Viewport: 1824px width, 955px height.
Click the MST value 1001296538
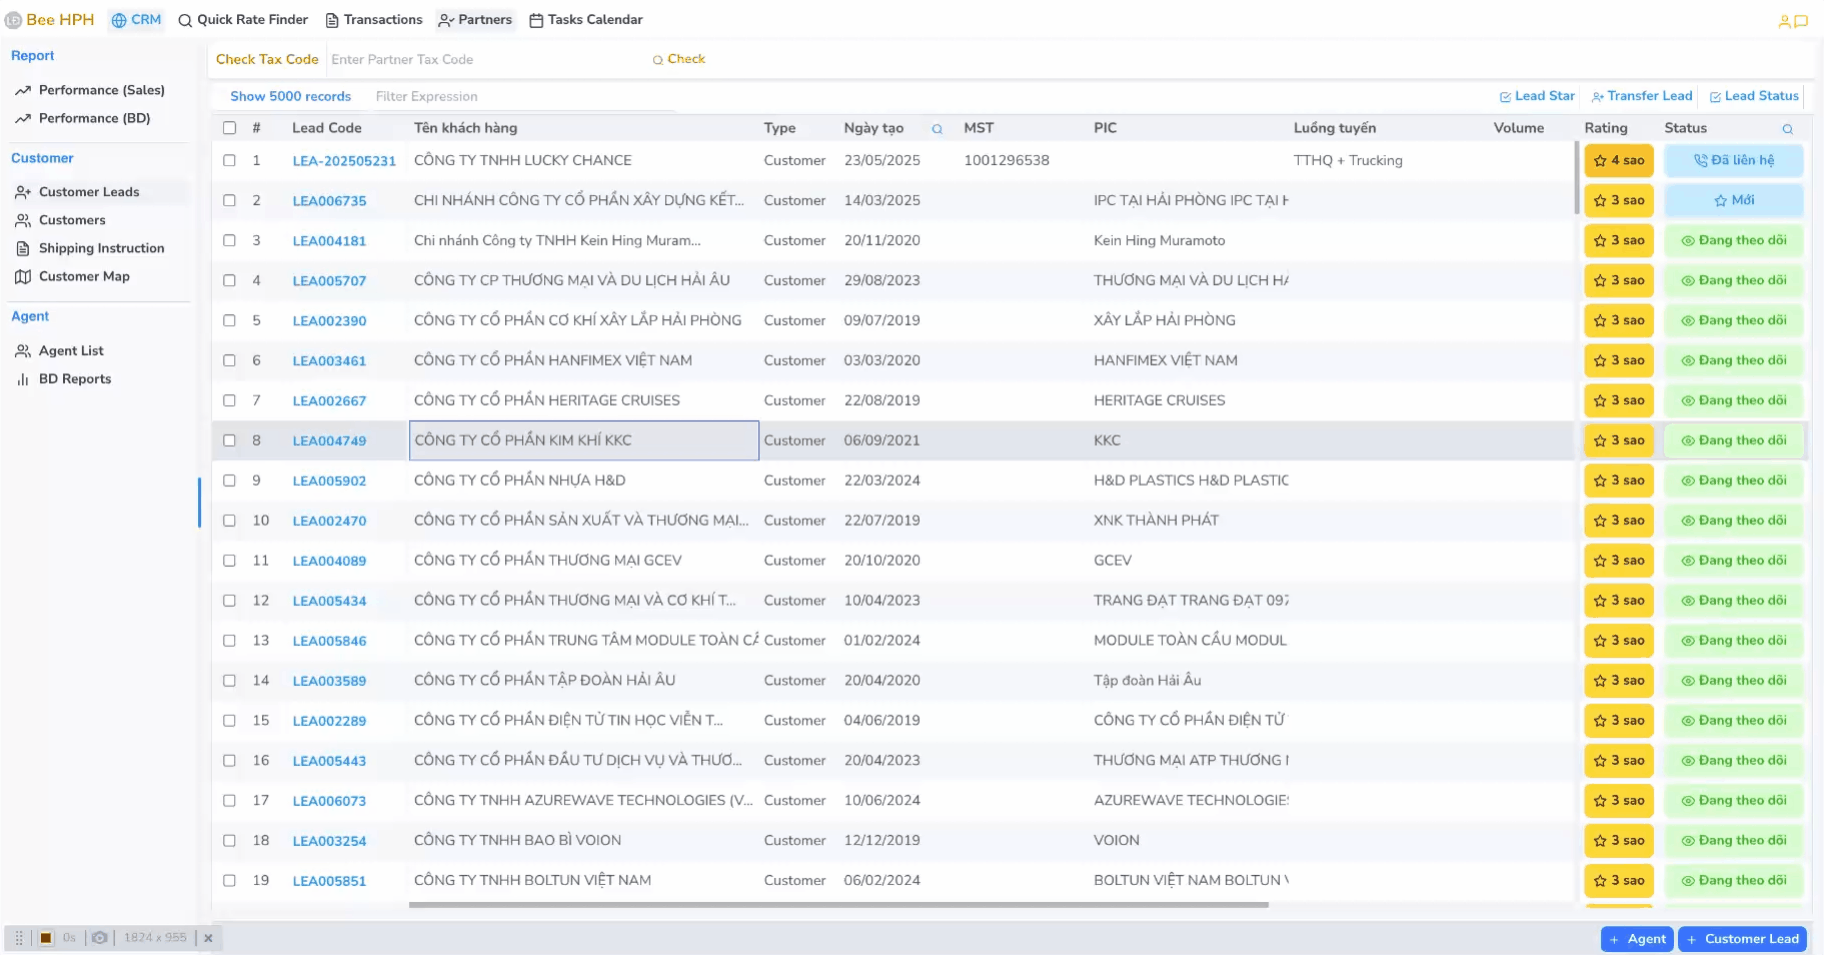click(x=1007, y=160)
